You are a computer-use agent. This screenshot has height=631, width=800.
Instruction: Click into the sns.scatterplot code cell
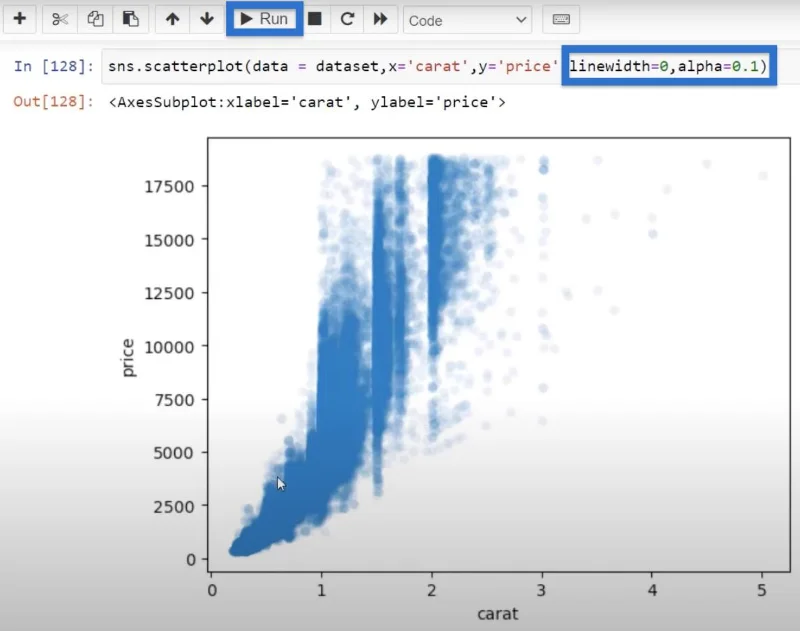click(449, 66)
